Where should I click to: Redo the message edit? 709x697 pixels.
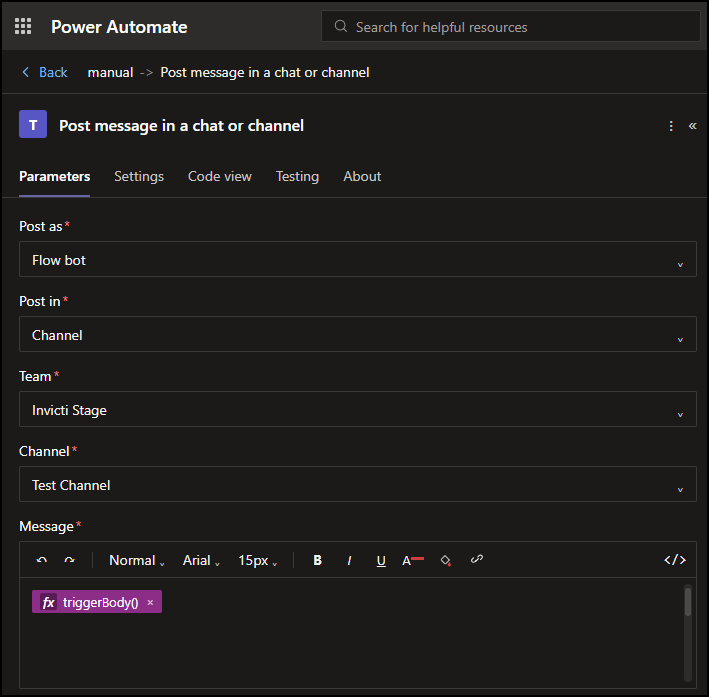pos(69,560)
